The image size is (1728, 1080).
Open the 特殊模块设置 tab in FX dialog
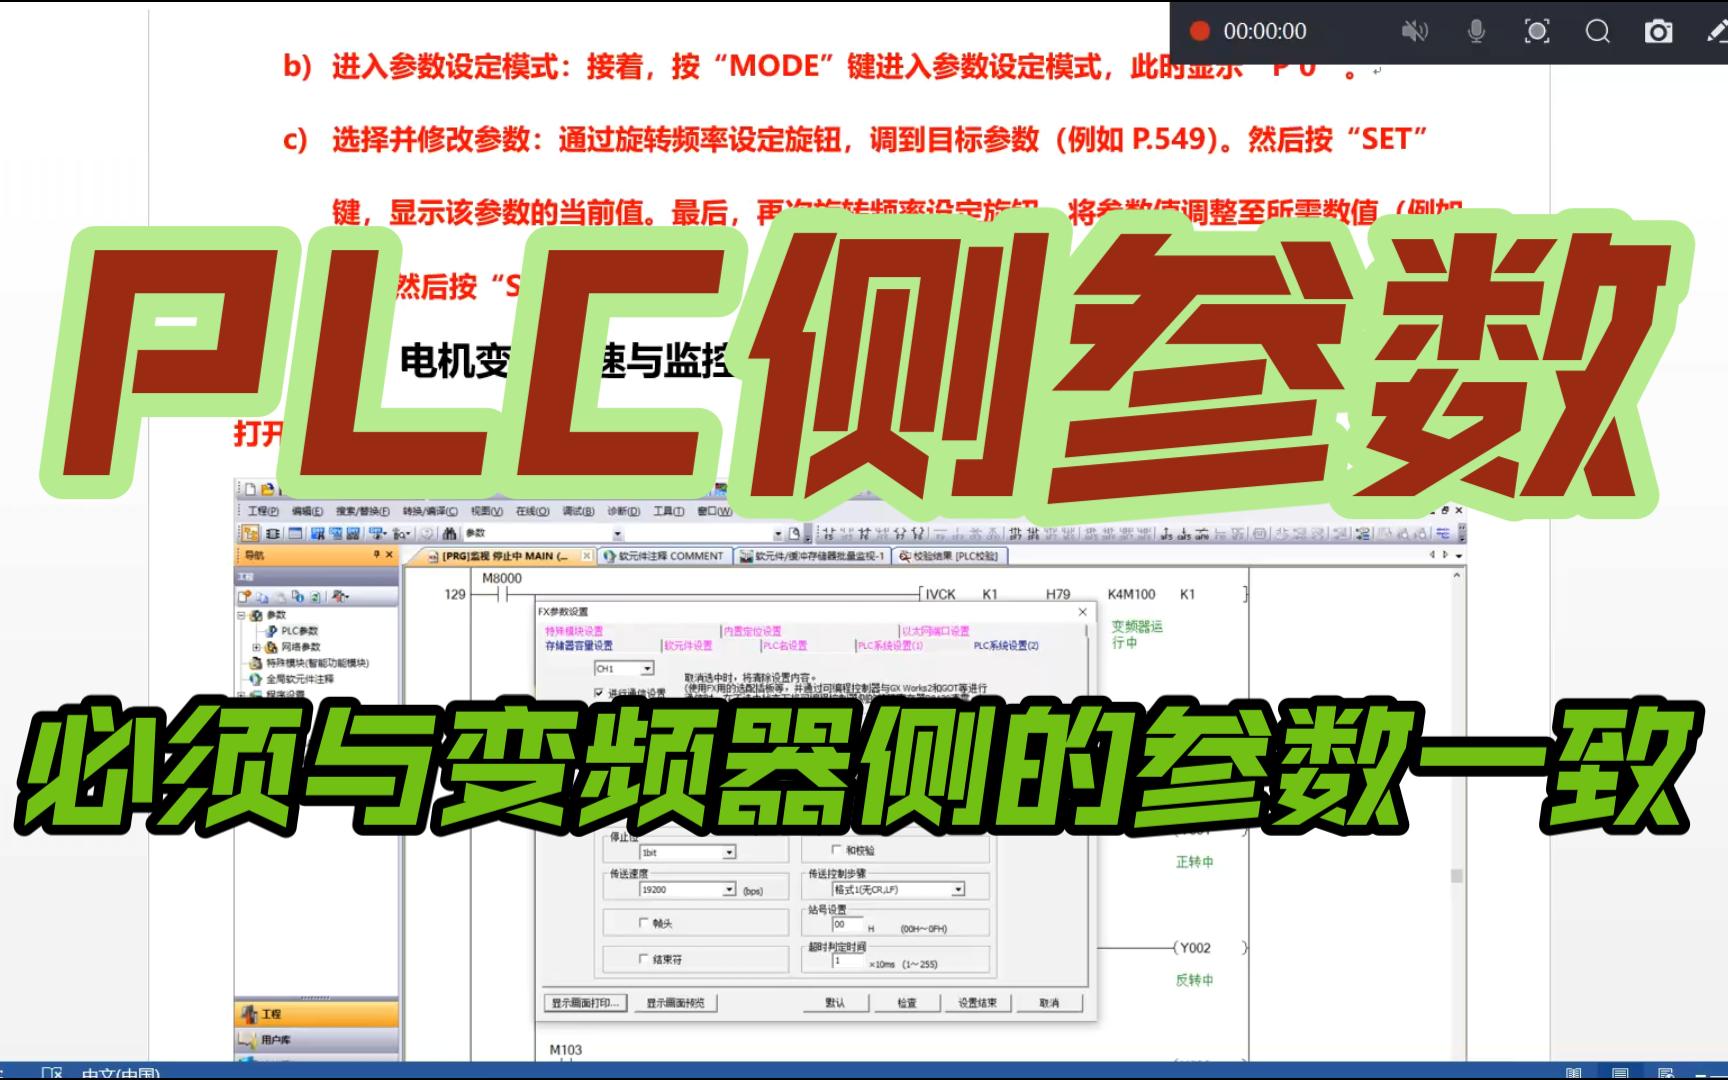pos(574,631)
